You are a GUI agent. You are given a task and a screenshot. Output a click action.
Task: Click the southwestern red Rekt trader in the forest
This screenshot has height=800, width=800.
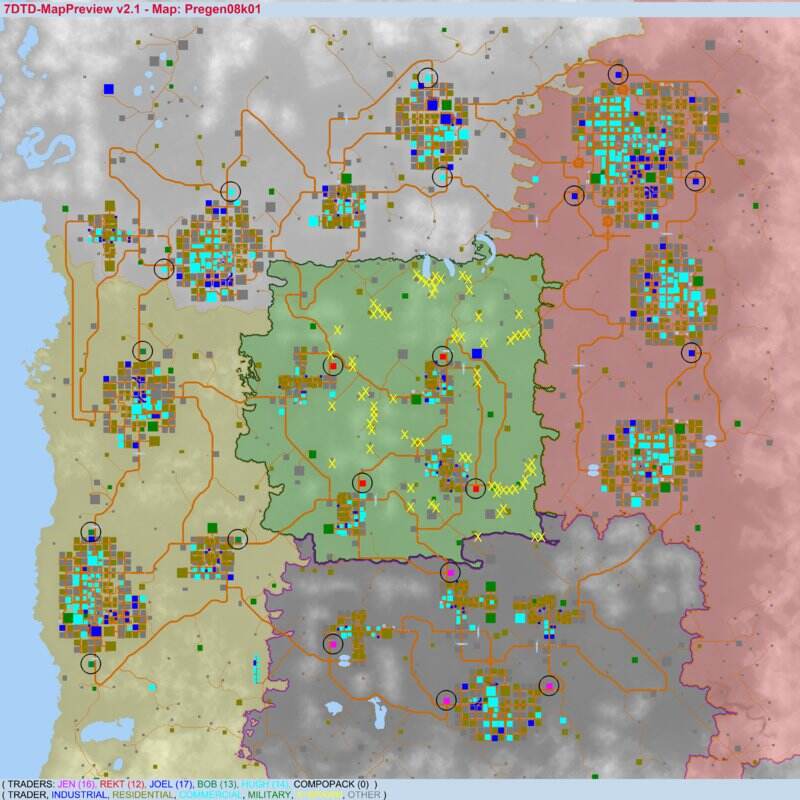pyautogui.click(x=362, y=483)
